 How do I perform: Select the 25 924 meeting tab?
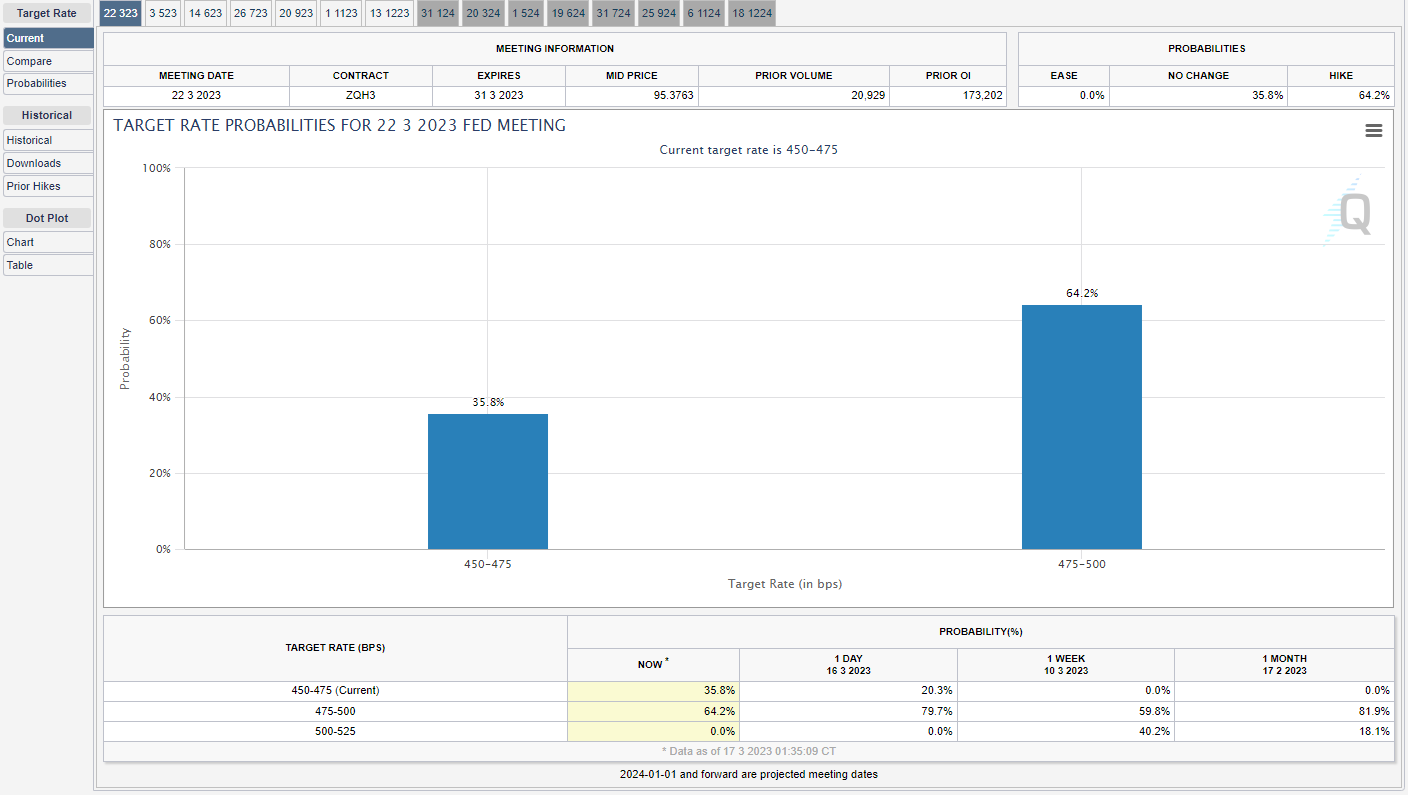(x=660, y=13)
